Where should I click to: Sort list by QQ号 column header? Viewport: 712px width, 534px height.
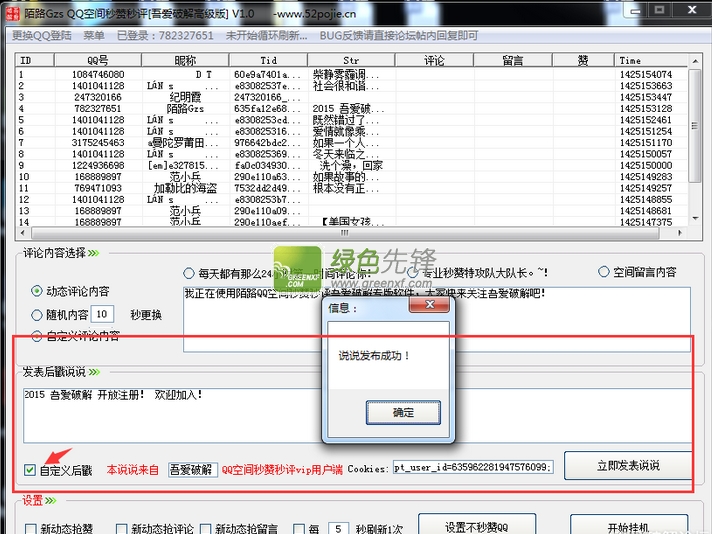[x=98, y=60]
